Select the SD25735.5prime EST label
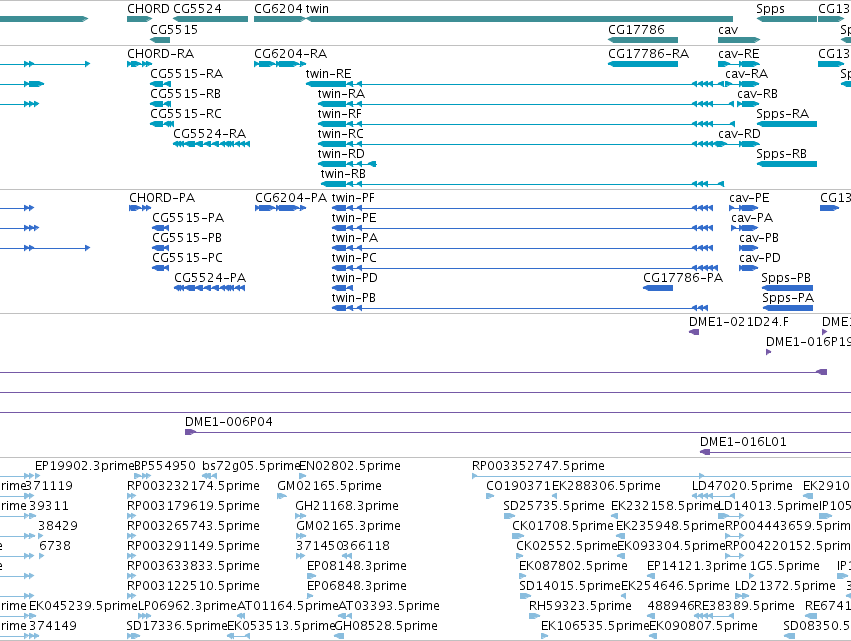Image resolution: width=851 pixels, height=641 pixels. [554, 506]
